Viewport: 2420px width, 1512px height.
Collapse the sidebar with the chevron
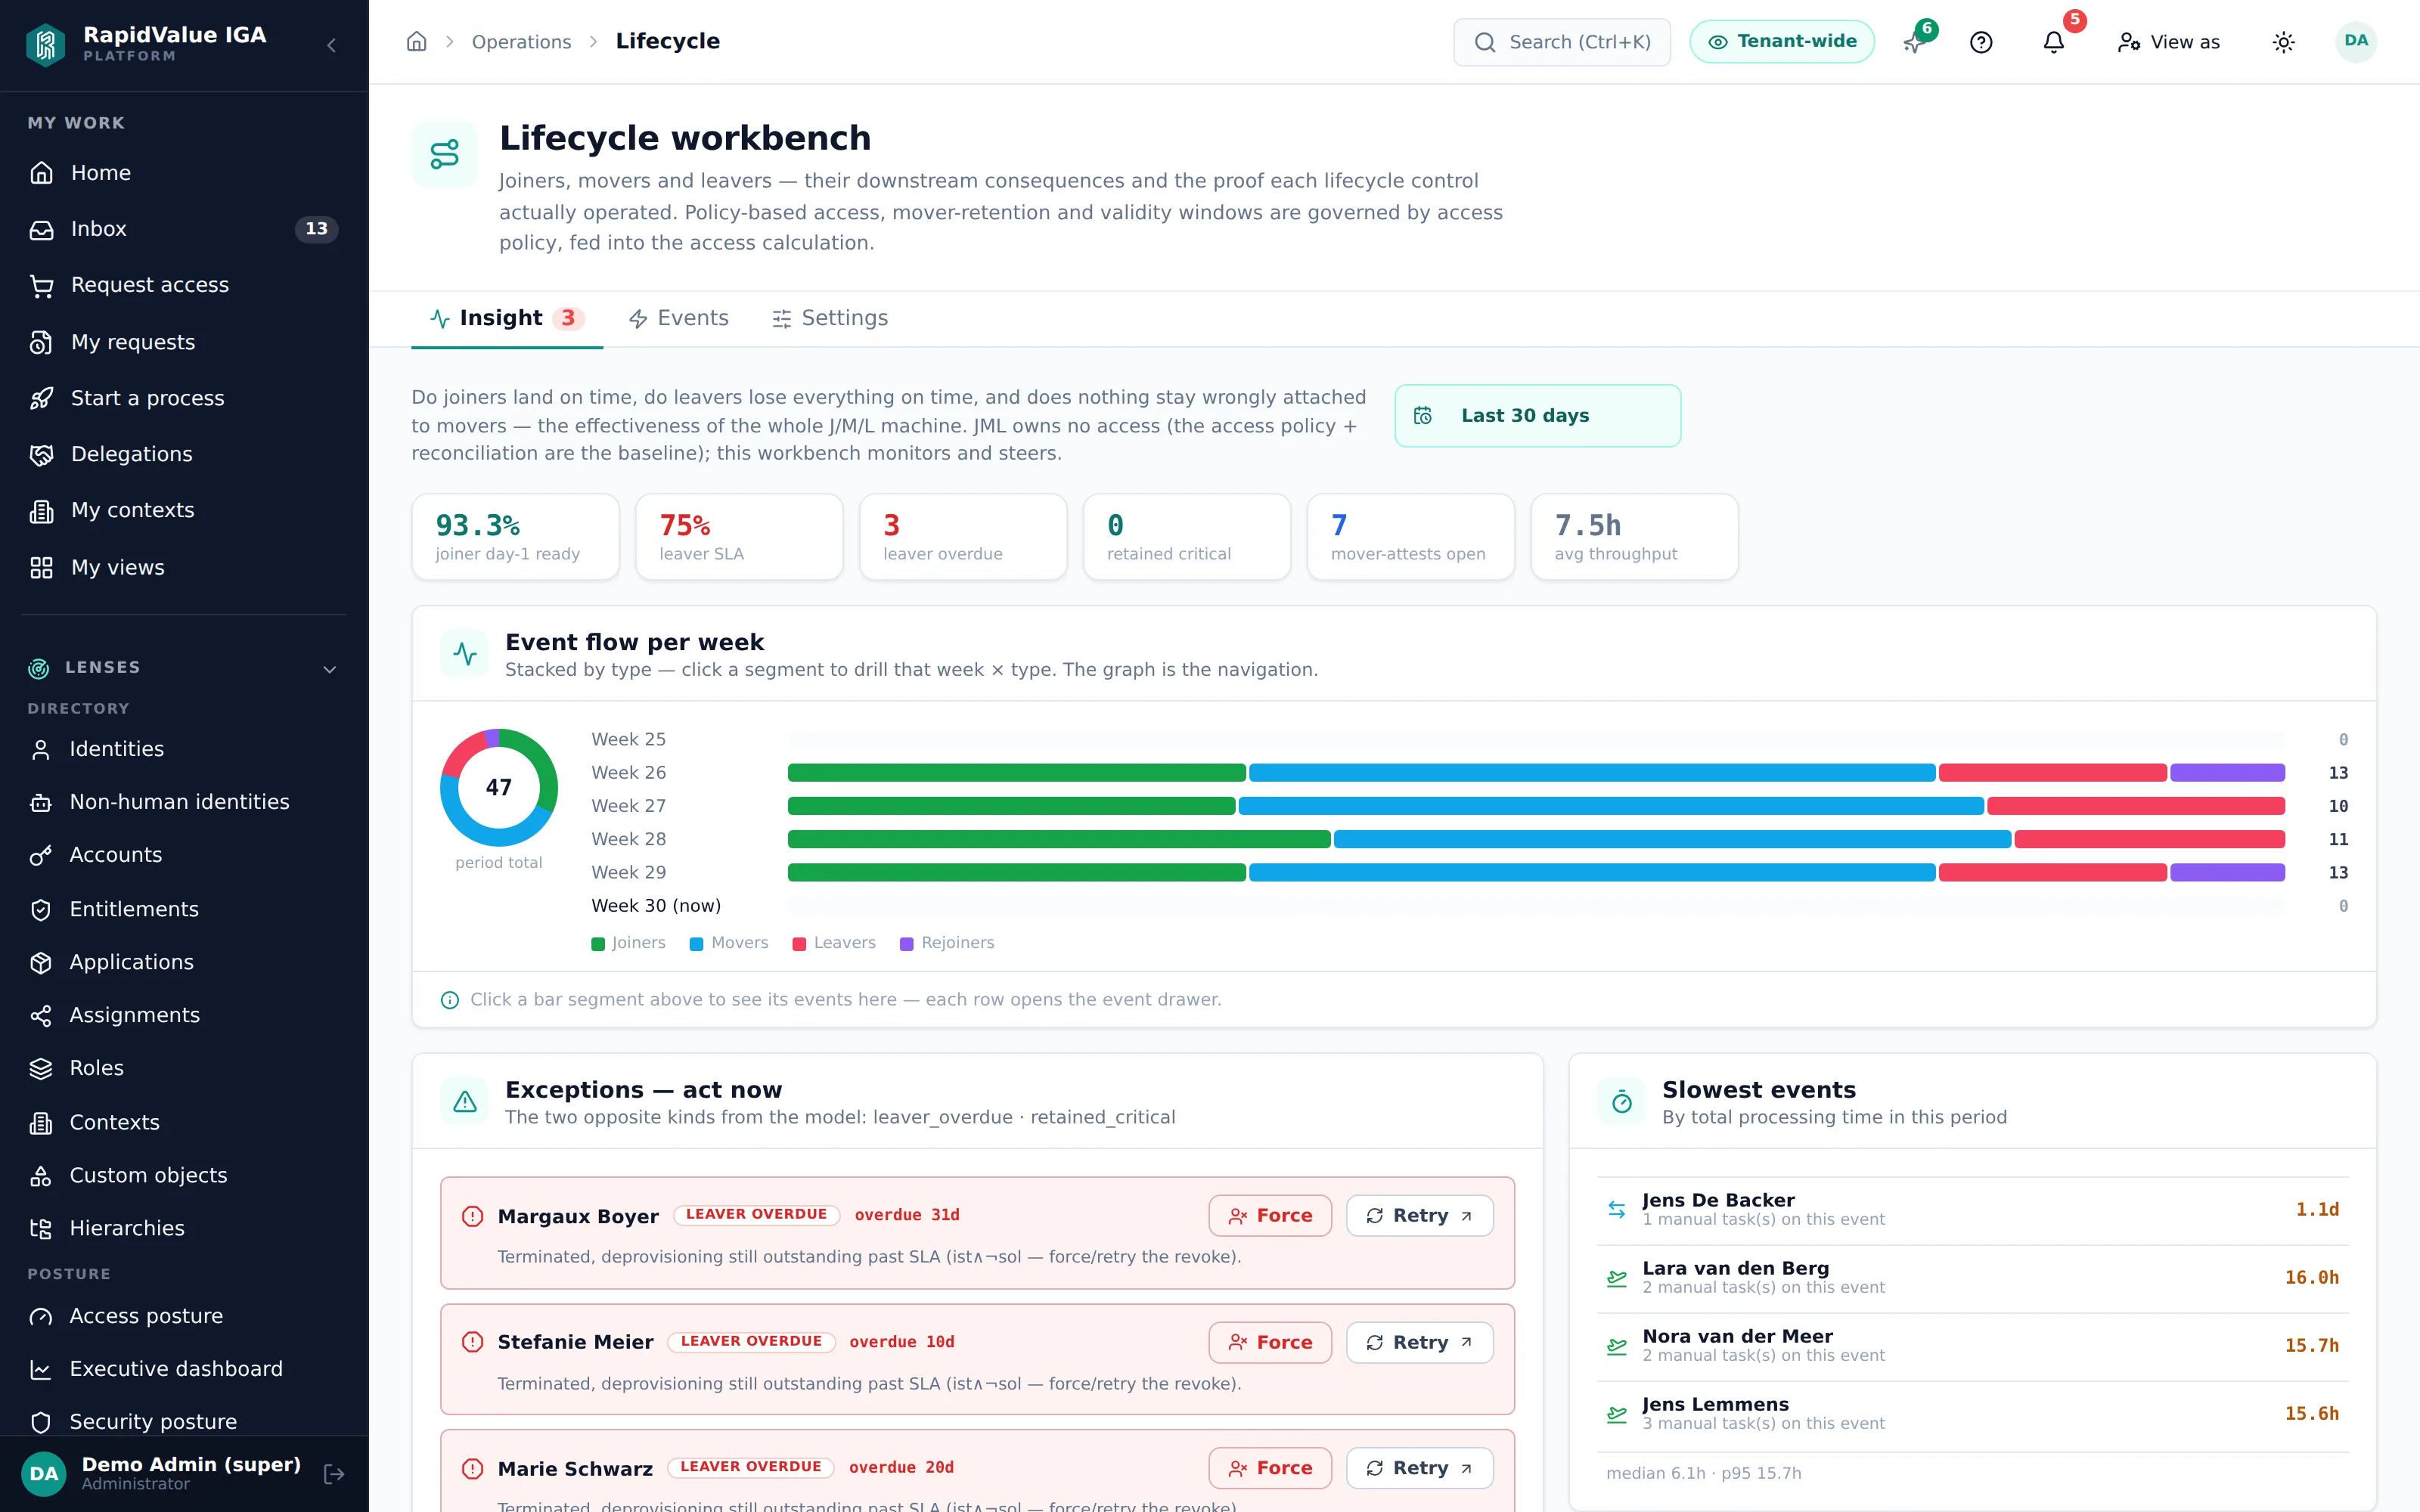point(331,45)
